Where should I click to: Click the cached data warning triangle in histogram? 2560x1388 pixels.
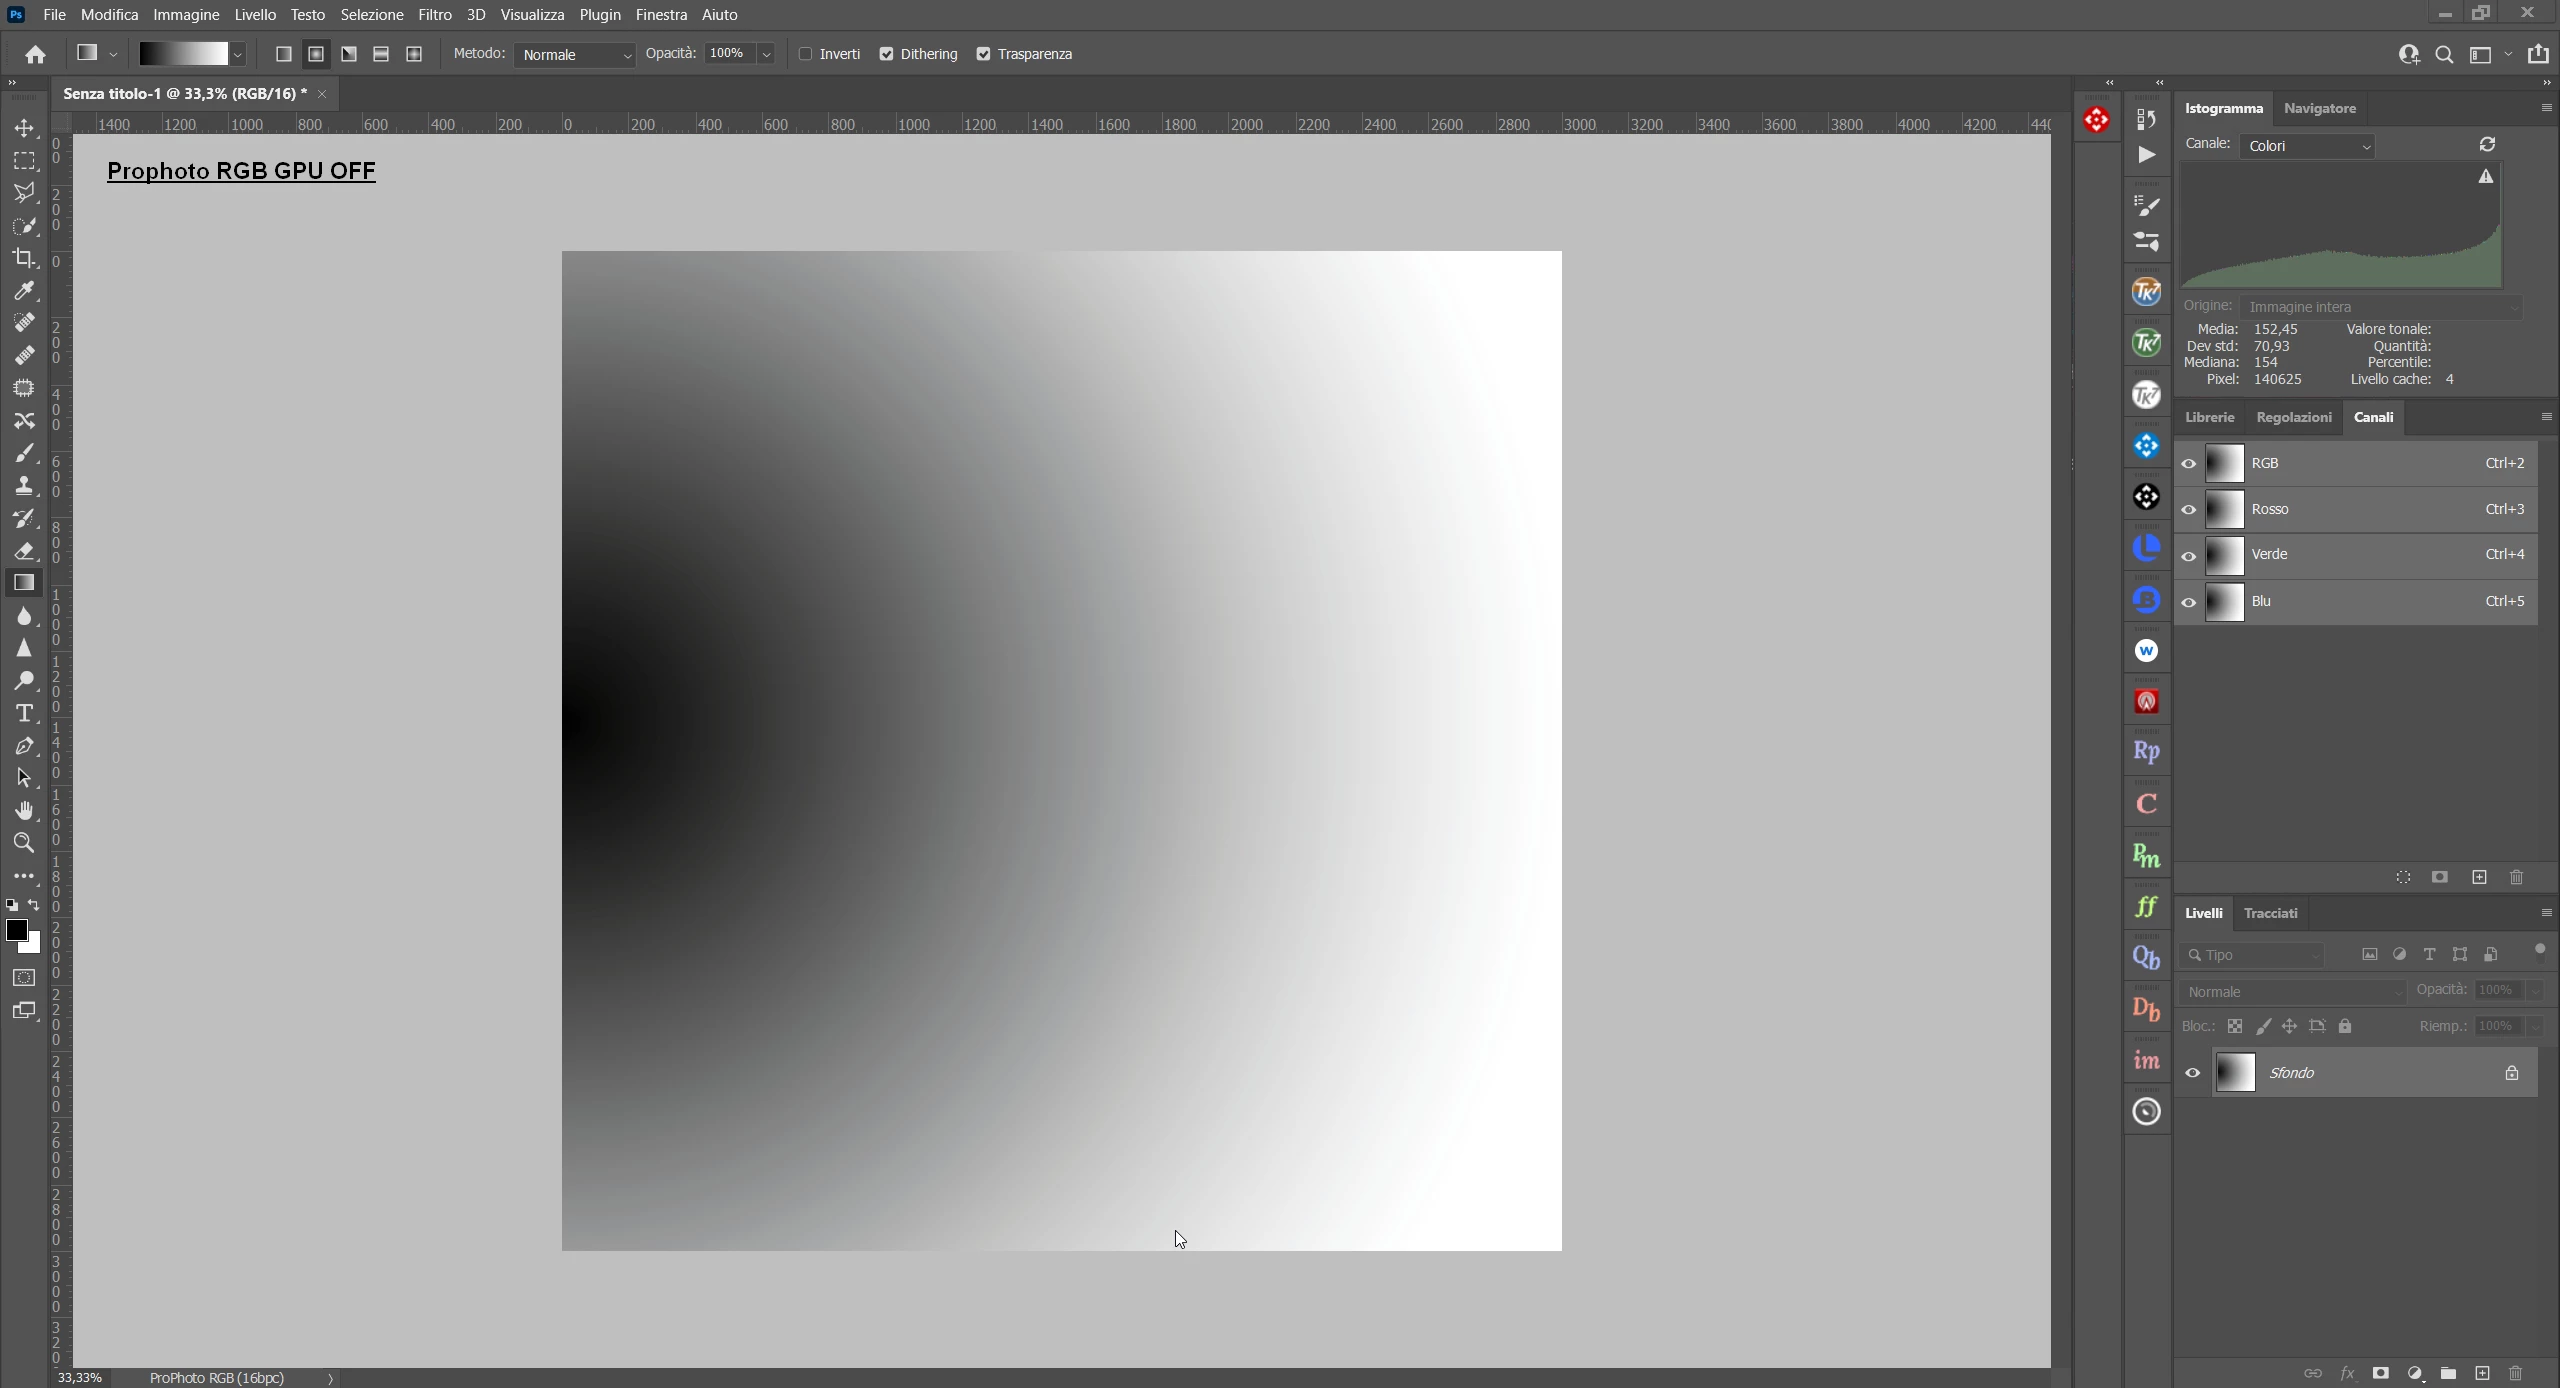[x=2485, y=177]
